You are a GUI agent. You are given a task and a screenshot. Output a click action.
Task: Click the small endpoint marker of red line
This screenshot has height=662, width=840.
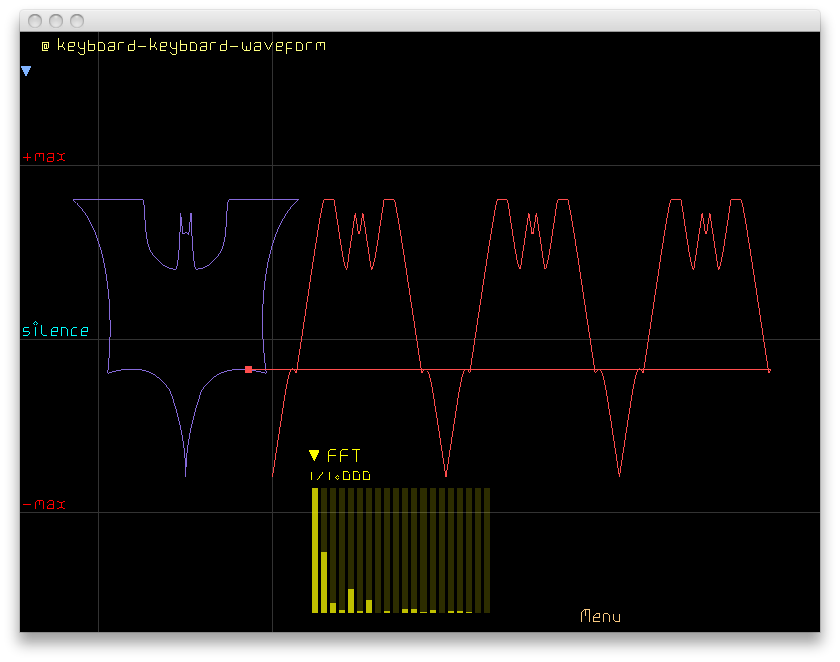(769, 370)
